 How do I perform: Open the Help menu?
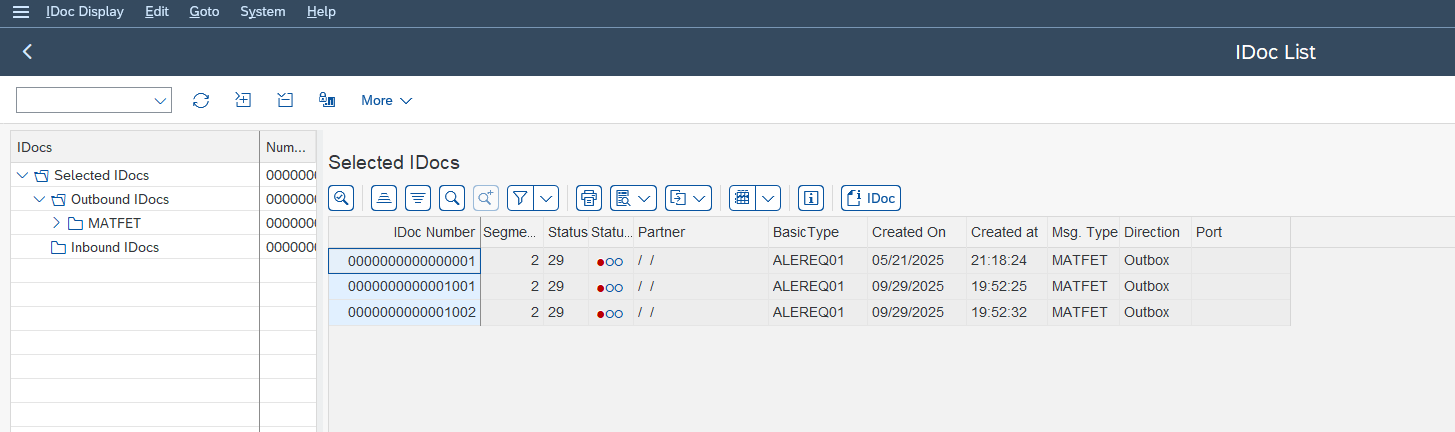coord(321,12)
